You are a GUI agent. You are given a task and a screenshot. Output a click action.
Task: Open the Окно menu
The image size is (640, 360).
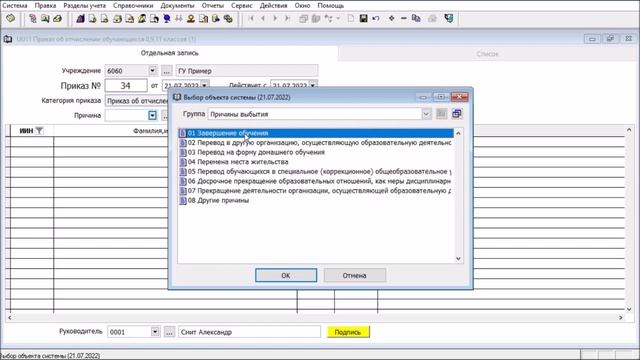(302, 6)
